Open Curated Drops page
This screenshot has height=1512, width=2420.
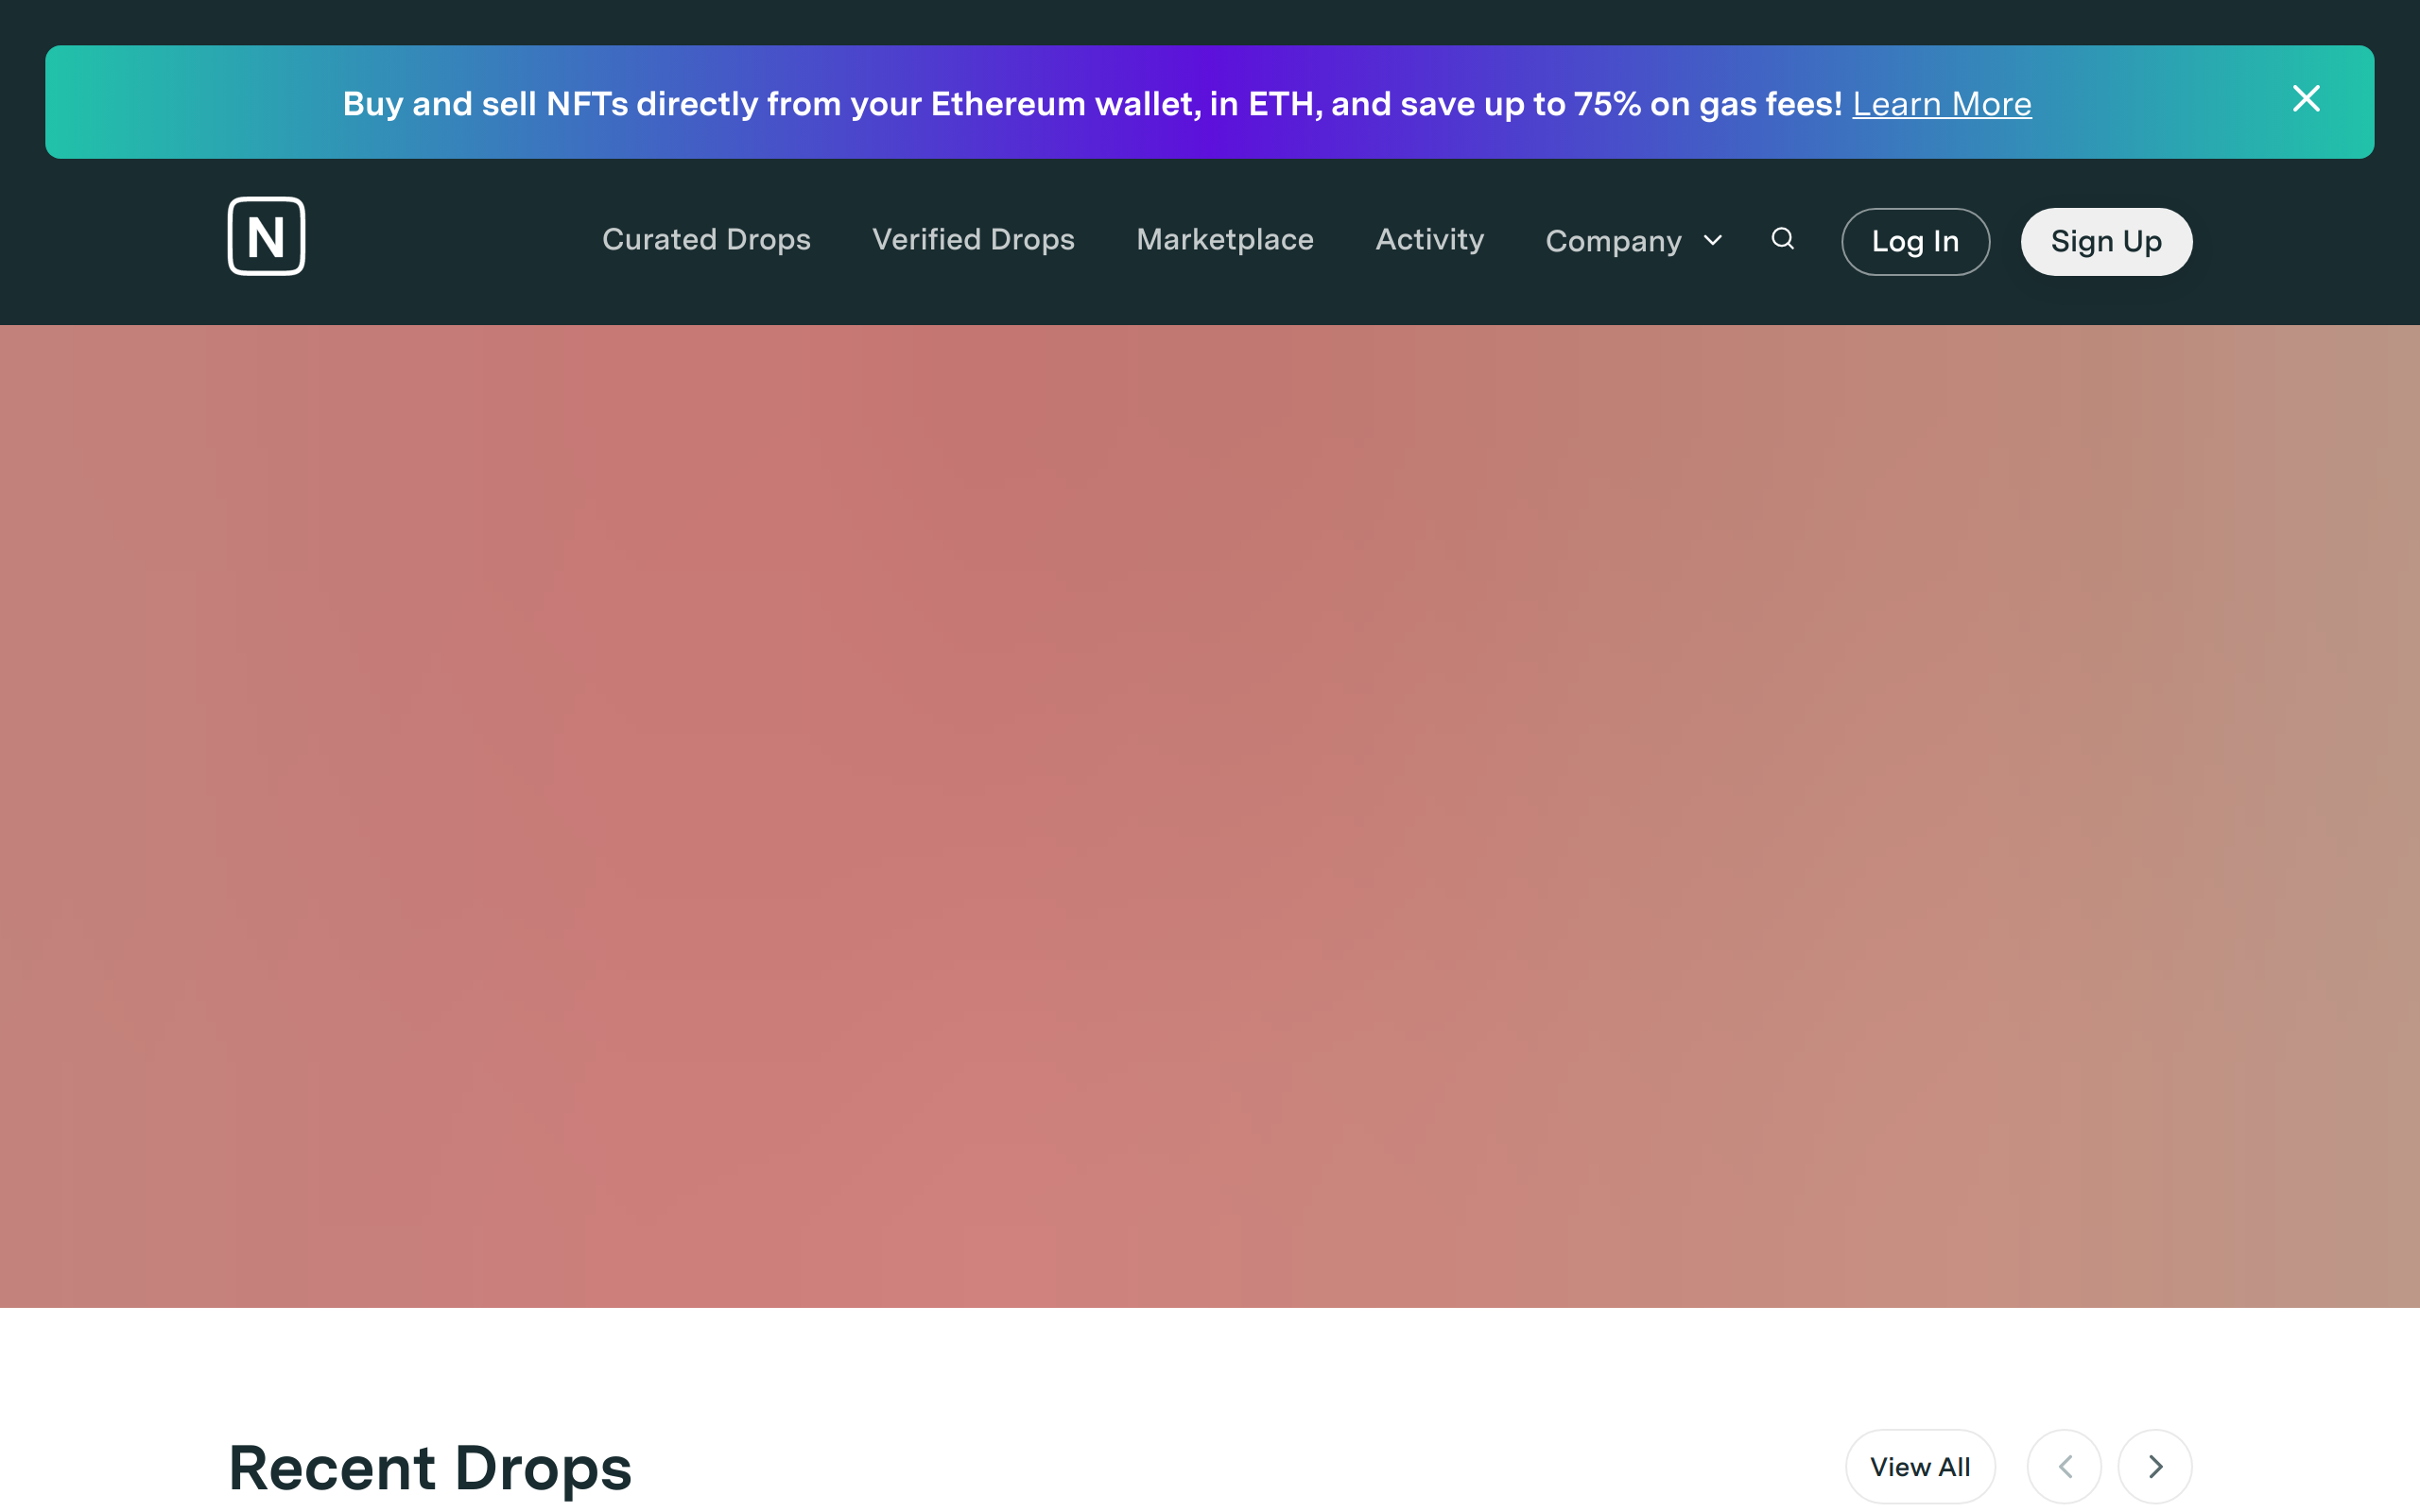(706, 240)
